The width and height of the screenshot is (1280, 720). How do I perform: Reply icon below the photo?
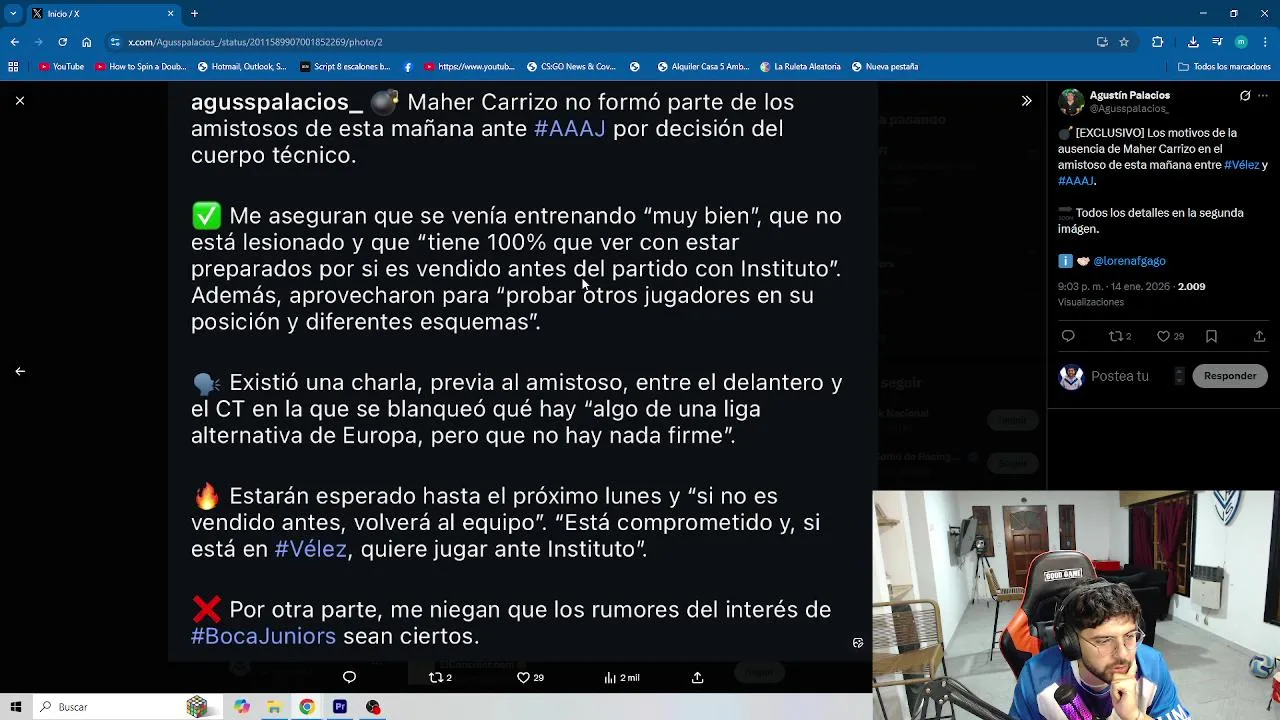click(x=349, y=678)
